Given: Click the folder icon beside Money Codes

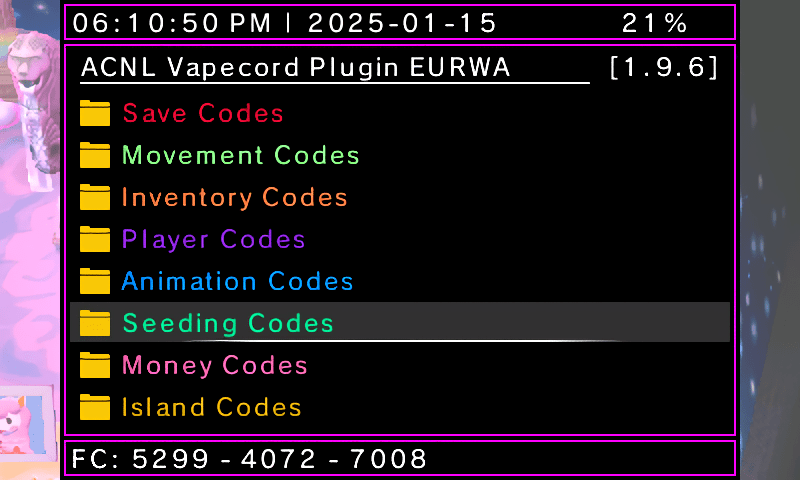Looking at the screenshot, I should click(95, 365).
